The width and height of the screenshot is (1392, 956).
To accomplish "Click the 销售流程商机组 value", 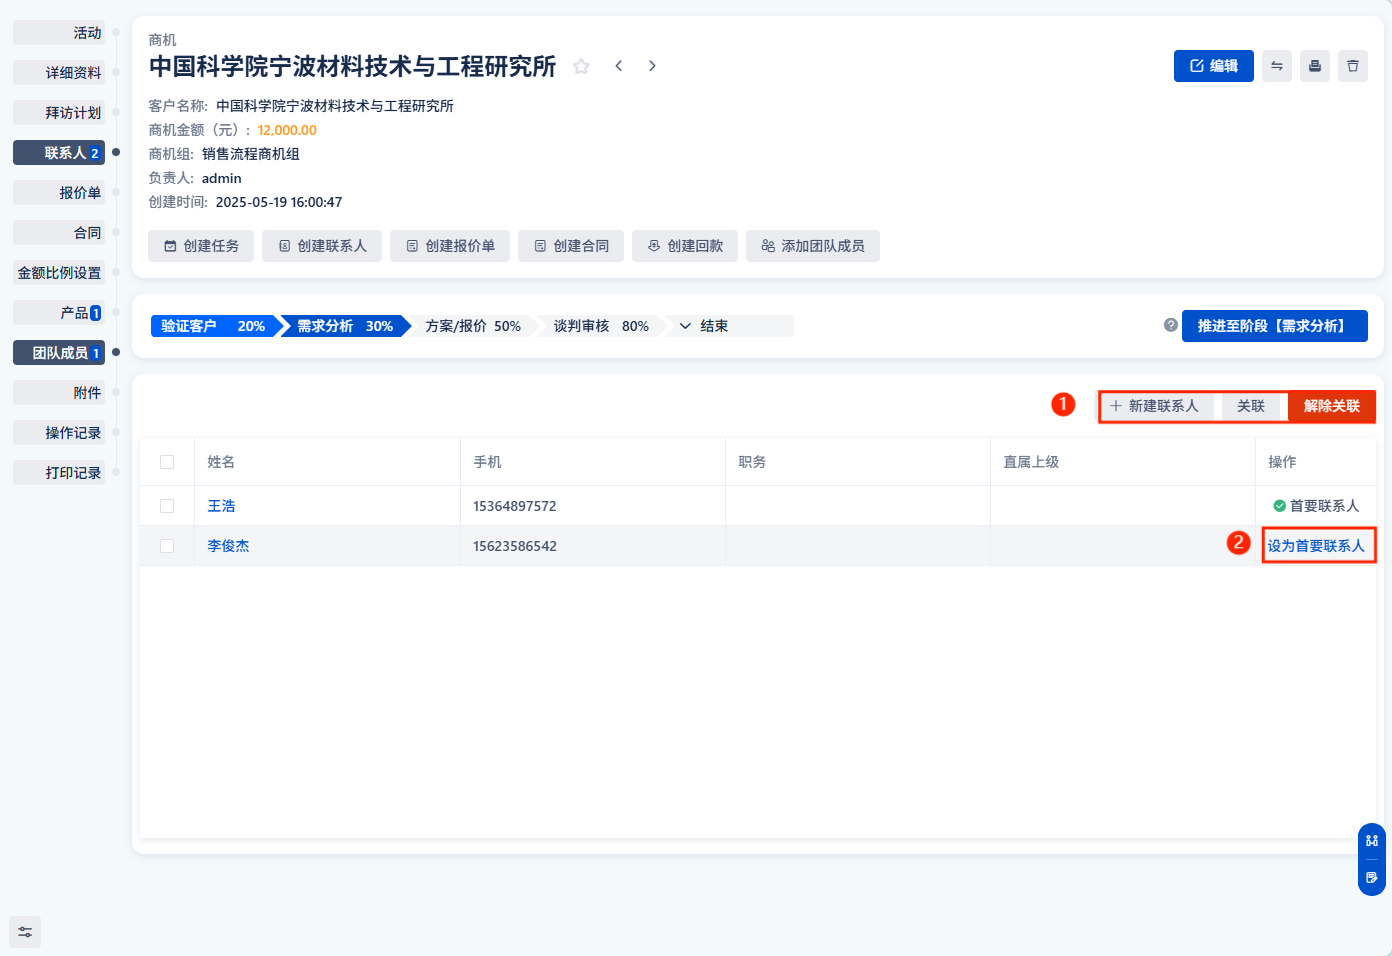I will click(251, 154).
